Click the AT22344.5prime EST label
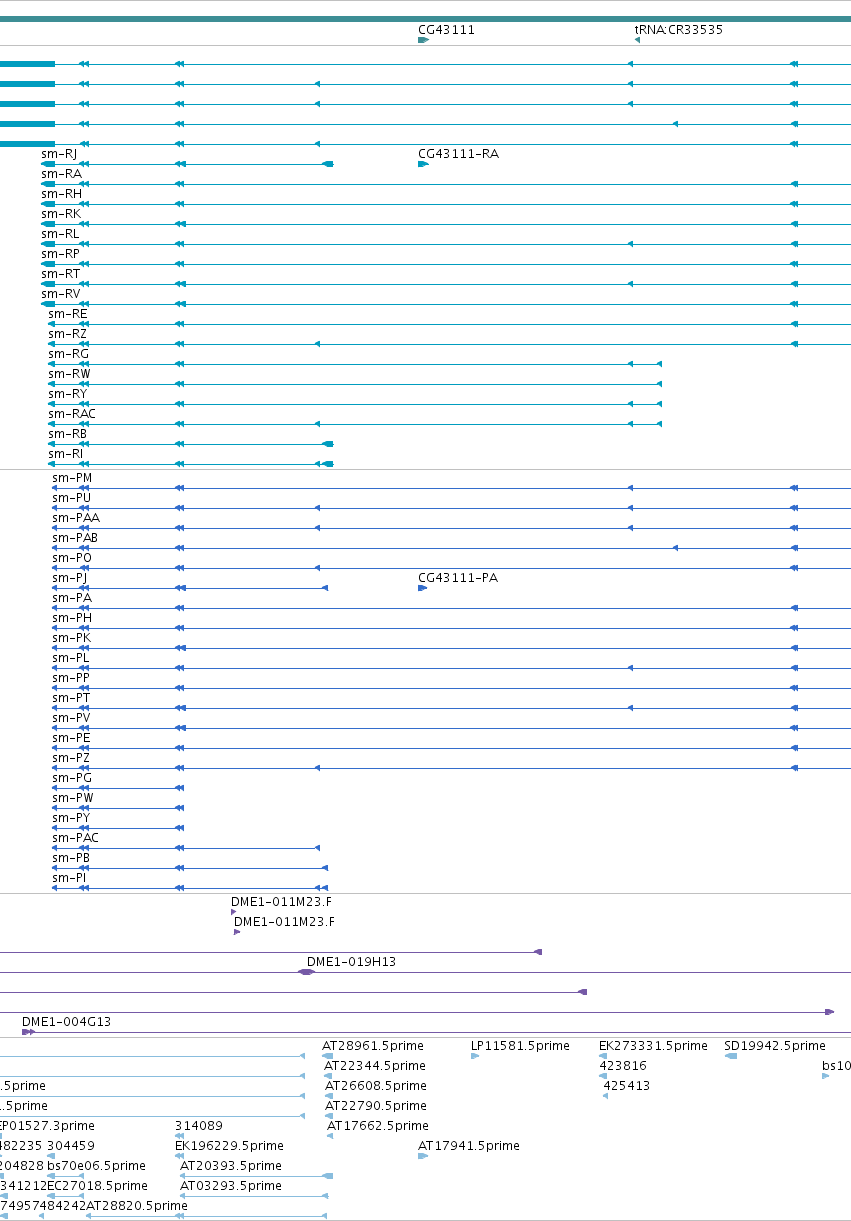 click(375, 1066)
